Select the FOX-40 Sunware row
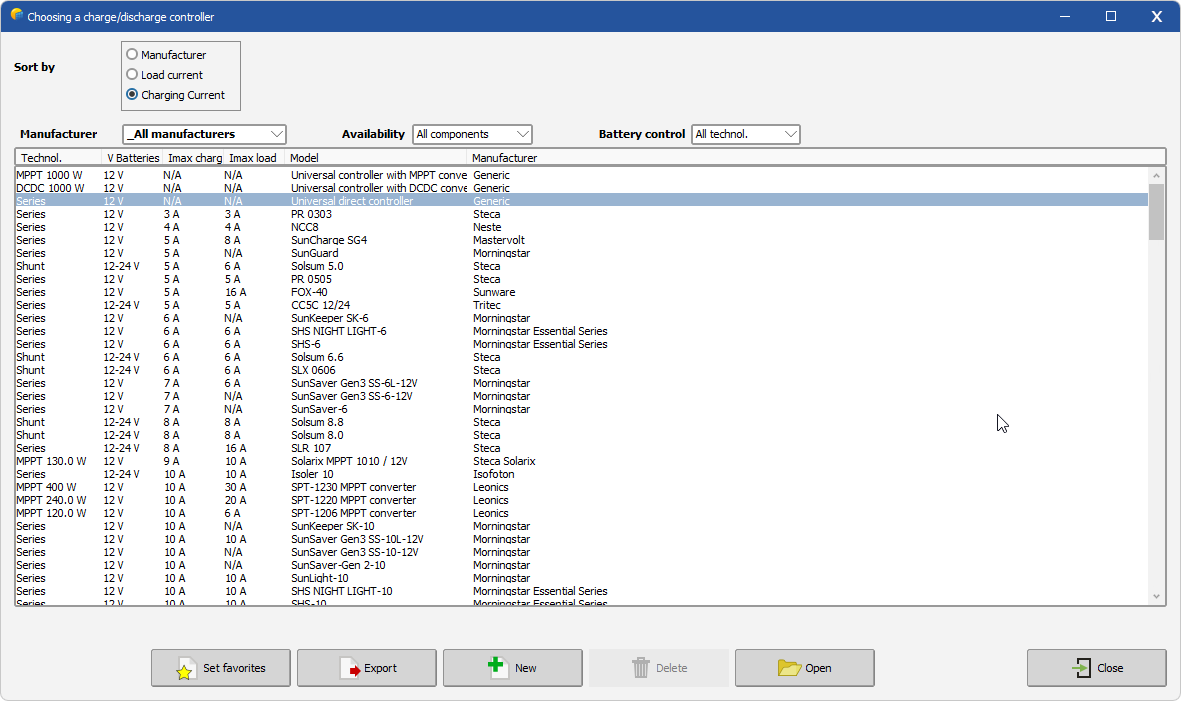Screen dimensions: 1181x701 [581, 292]
